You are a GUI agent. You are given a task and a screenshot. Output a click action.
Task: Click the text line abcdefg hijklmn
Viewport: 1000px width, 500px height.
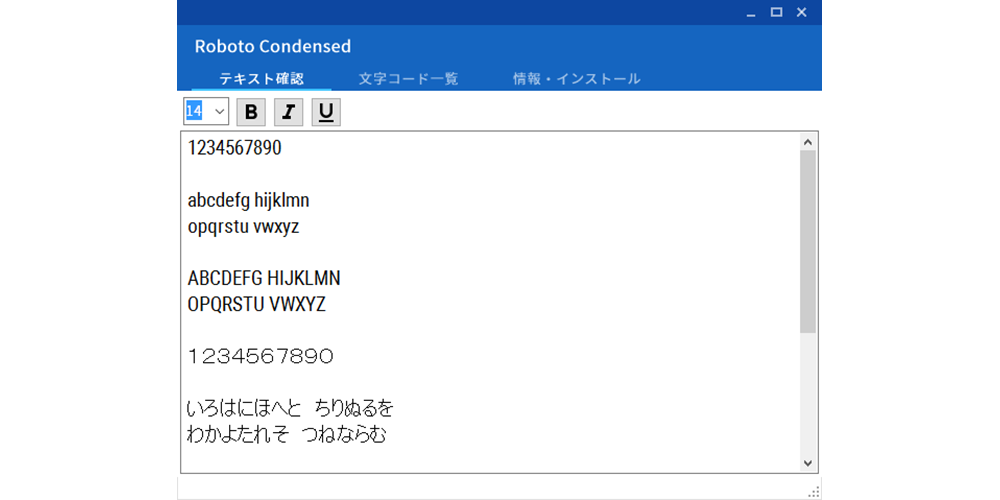249,201
